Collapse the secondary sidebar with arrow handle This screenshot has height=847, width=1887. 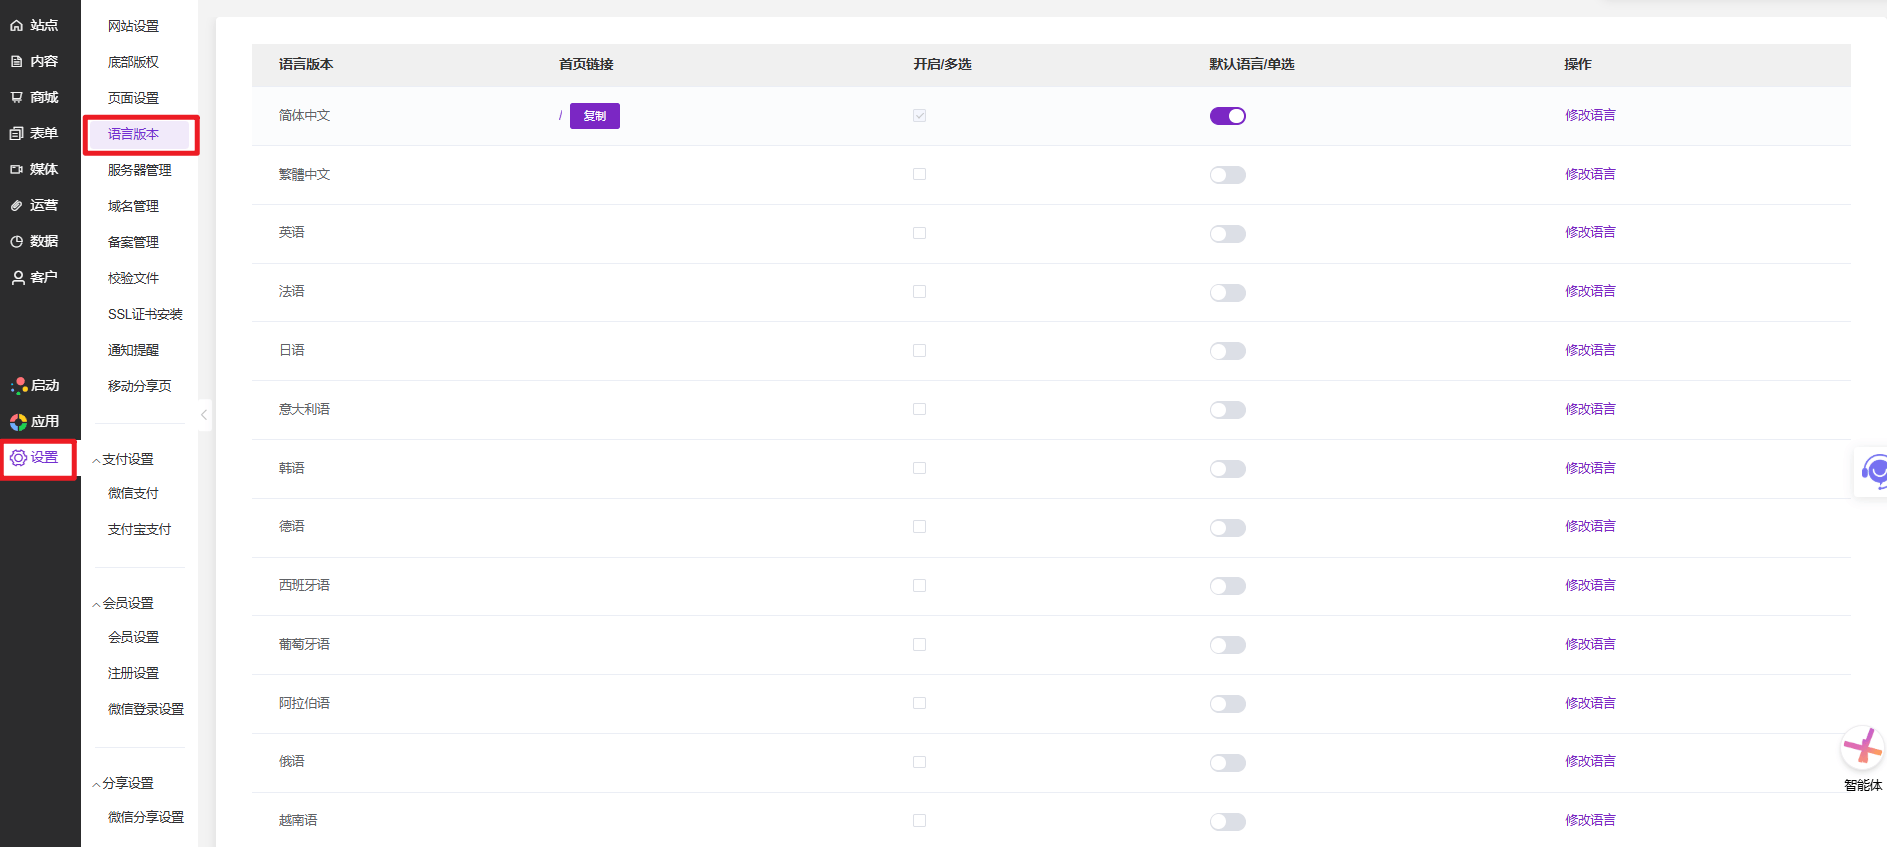click(x=204, y=414)
